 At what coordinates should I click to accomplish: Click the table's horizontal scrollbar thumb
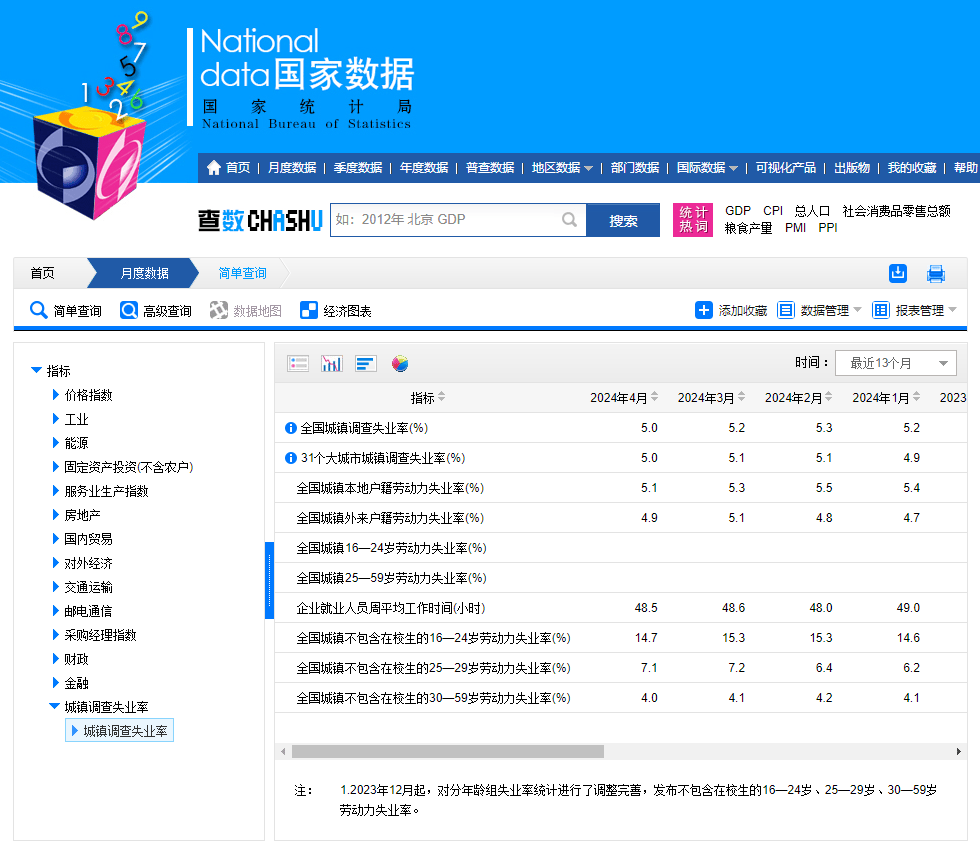(x=447, y=751)
